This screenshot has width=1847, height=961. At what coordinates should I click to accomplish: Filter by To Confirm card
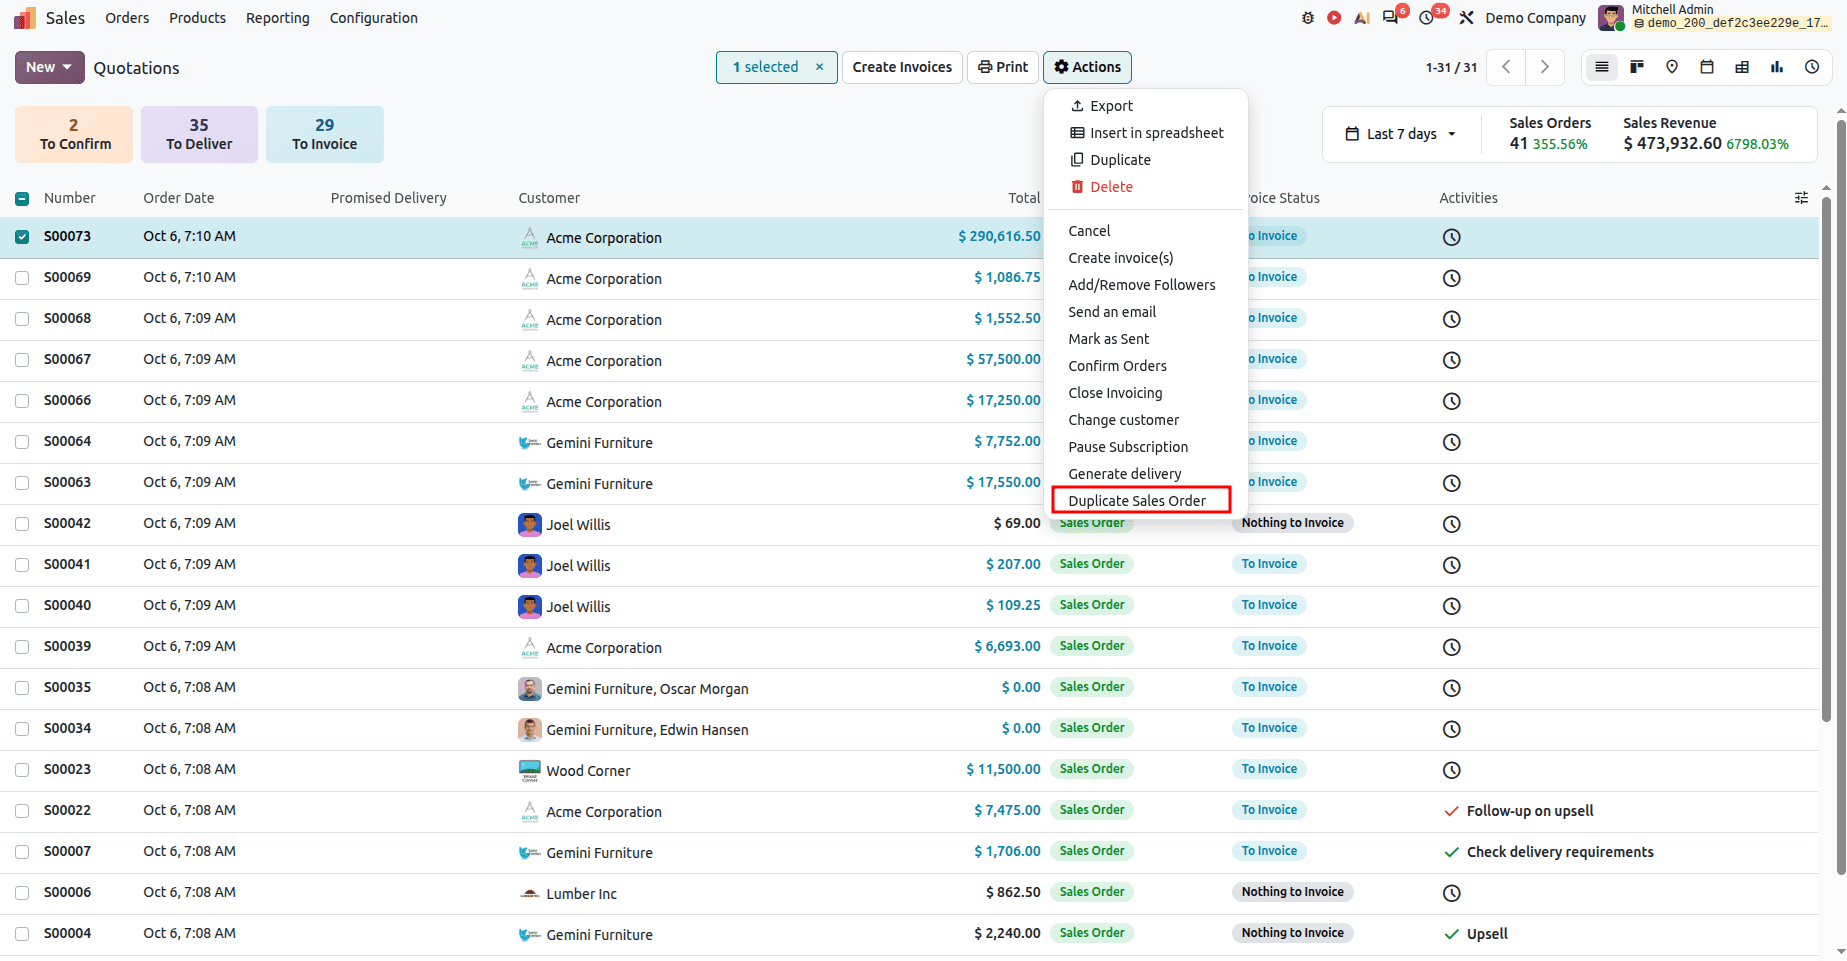point(74,134)
